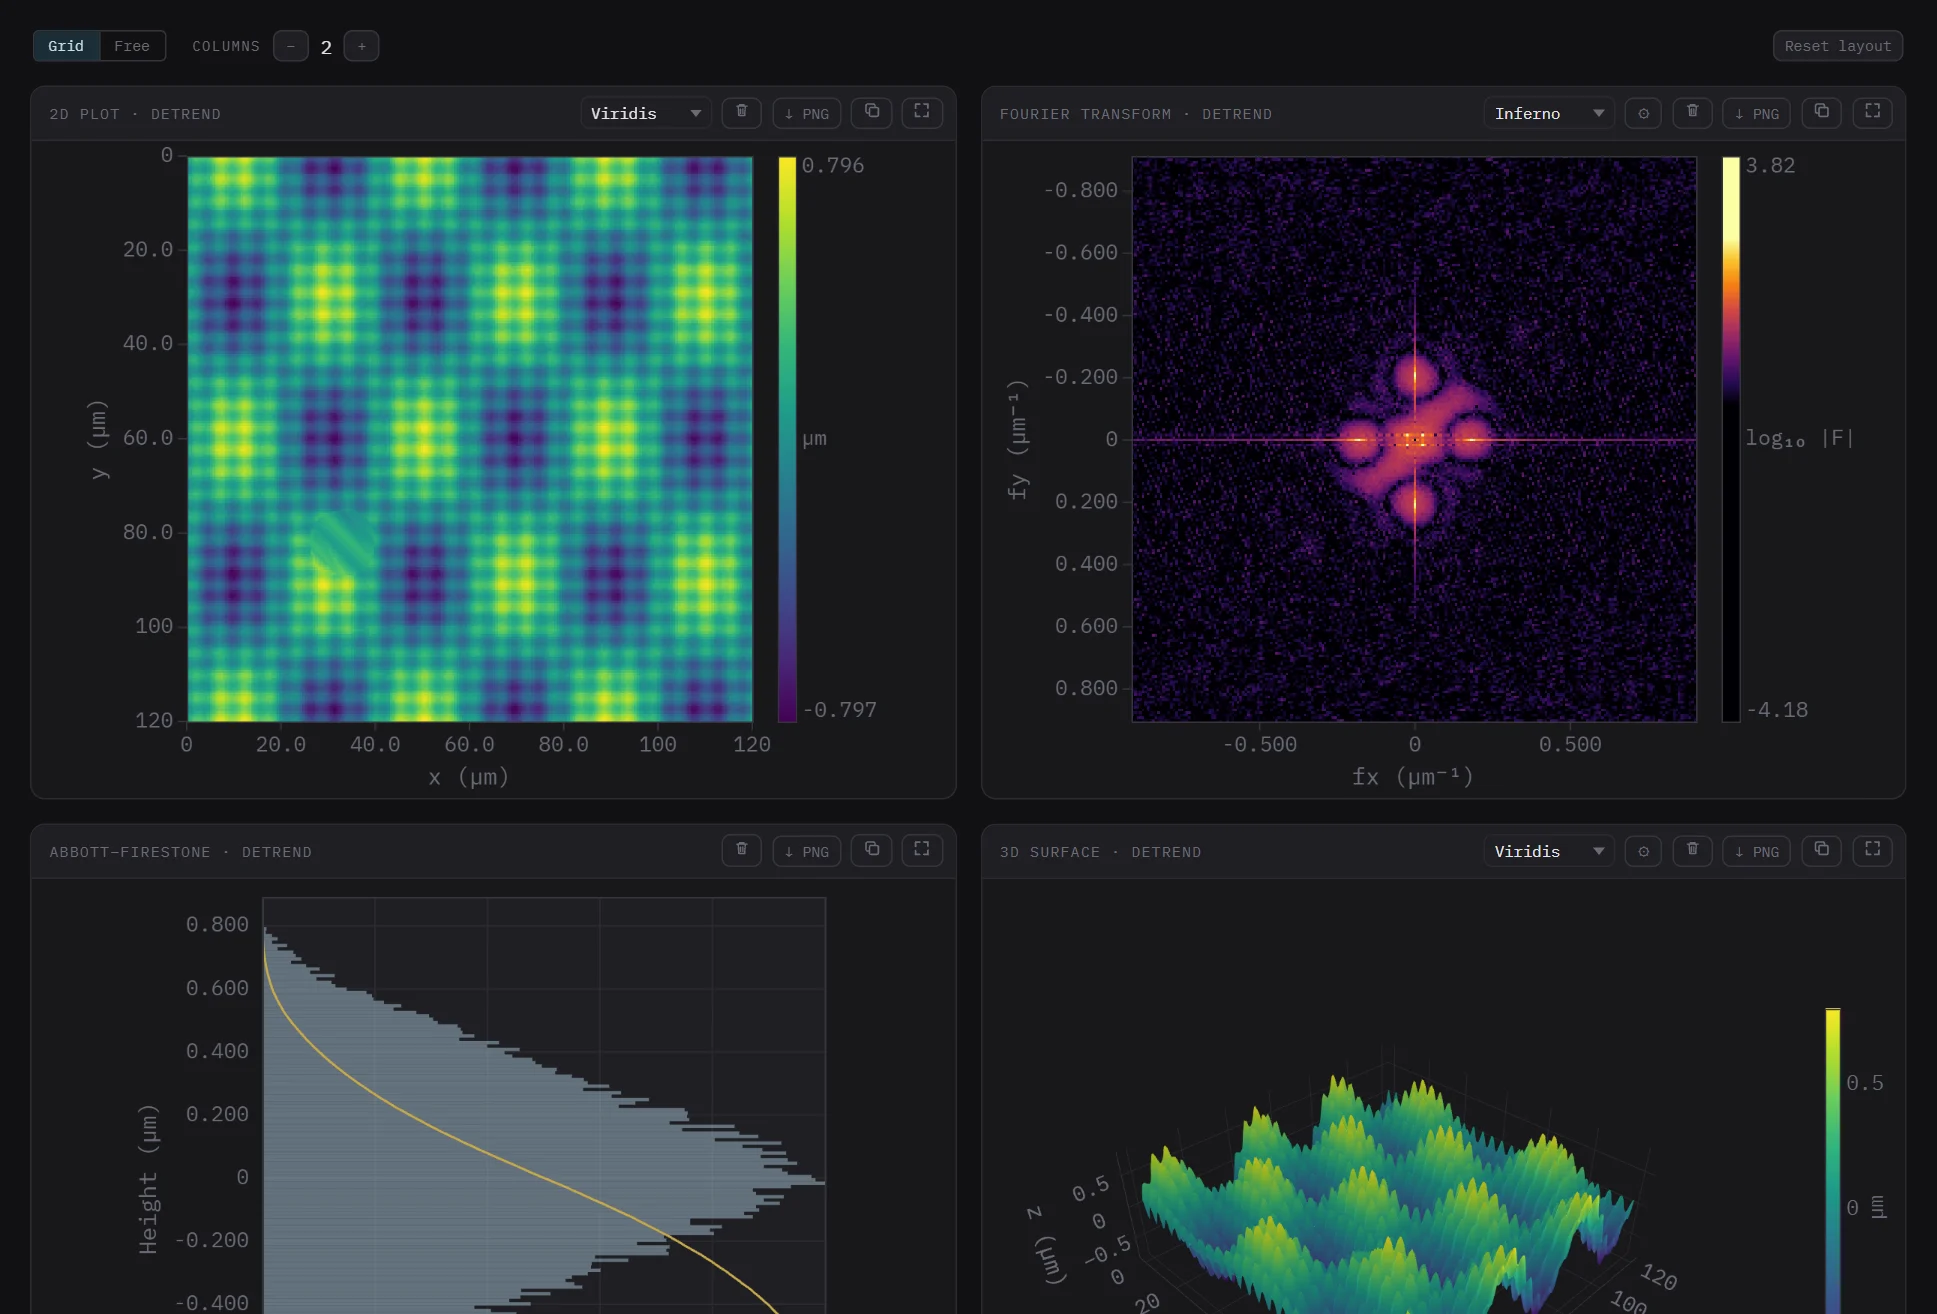
Task: Click the Fourier Transform inferno colorbar
Action: click(x=1730, y=439)
